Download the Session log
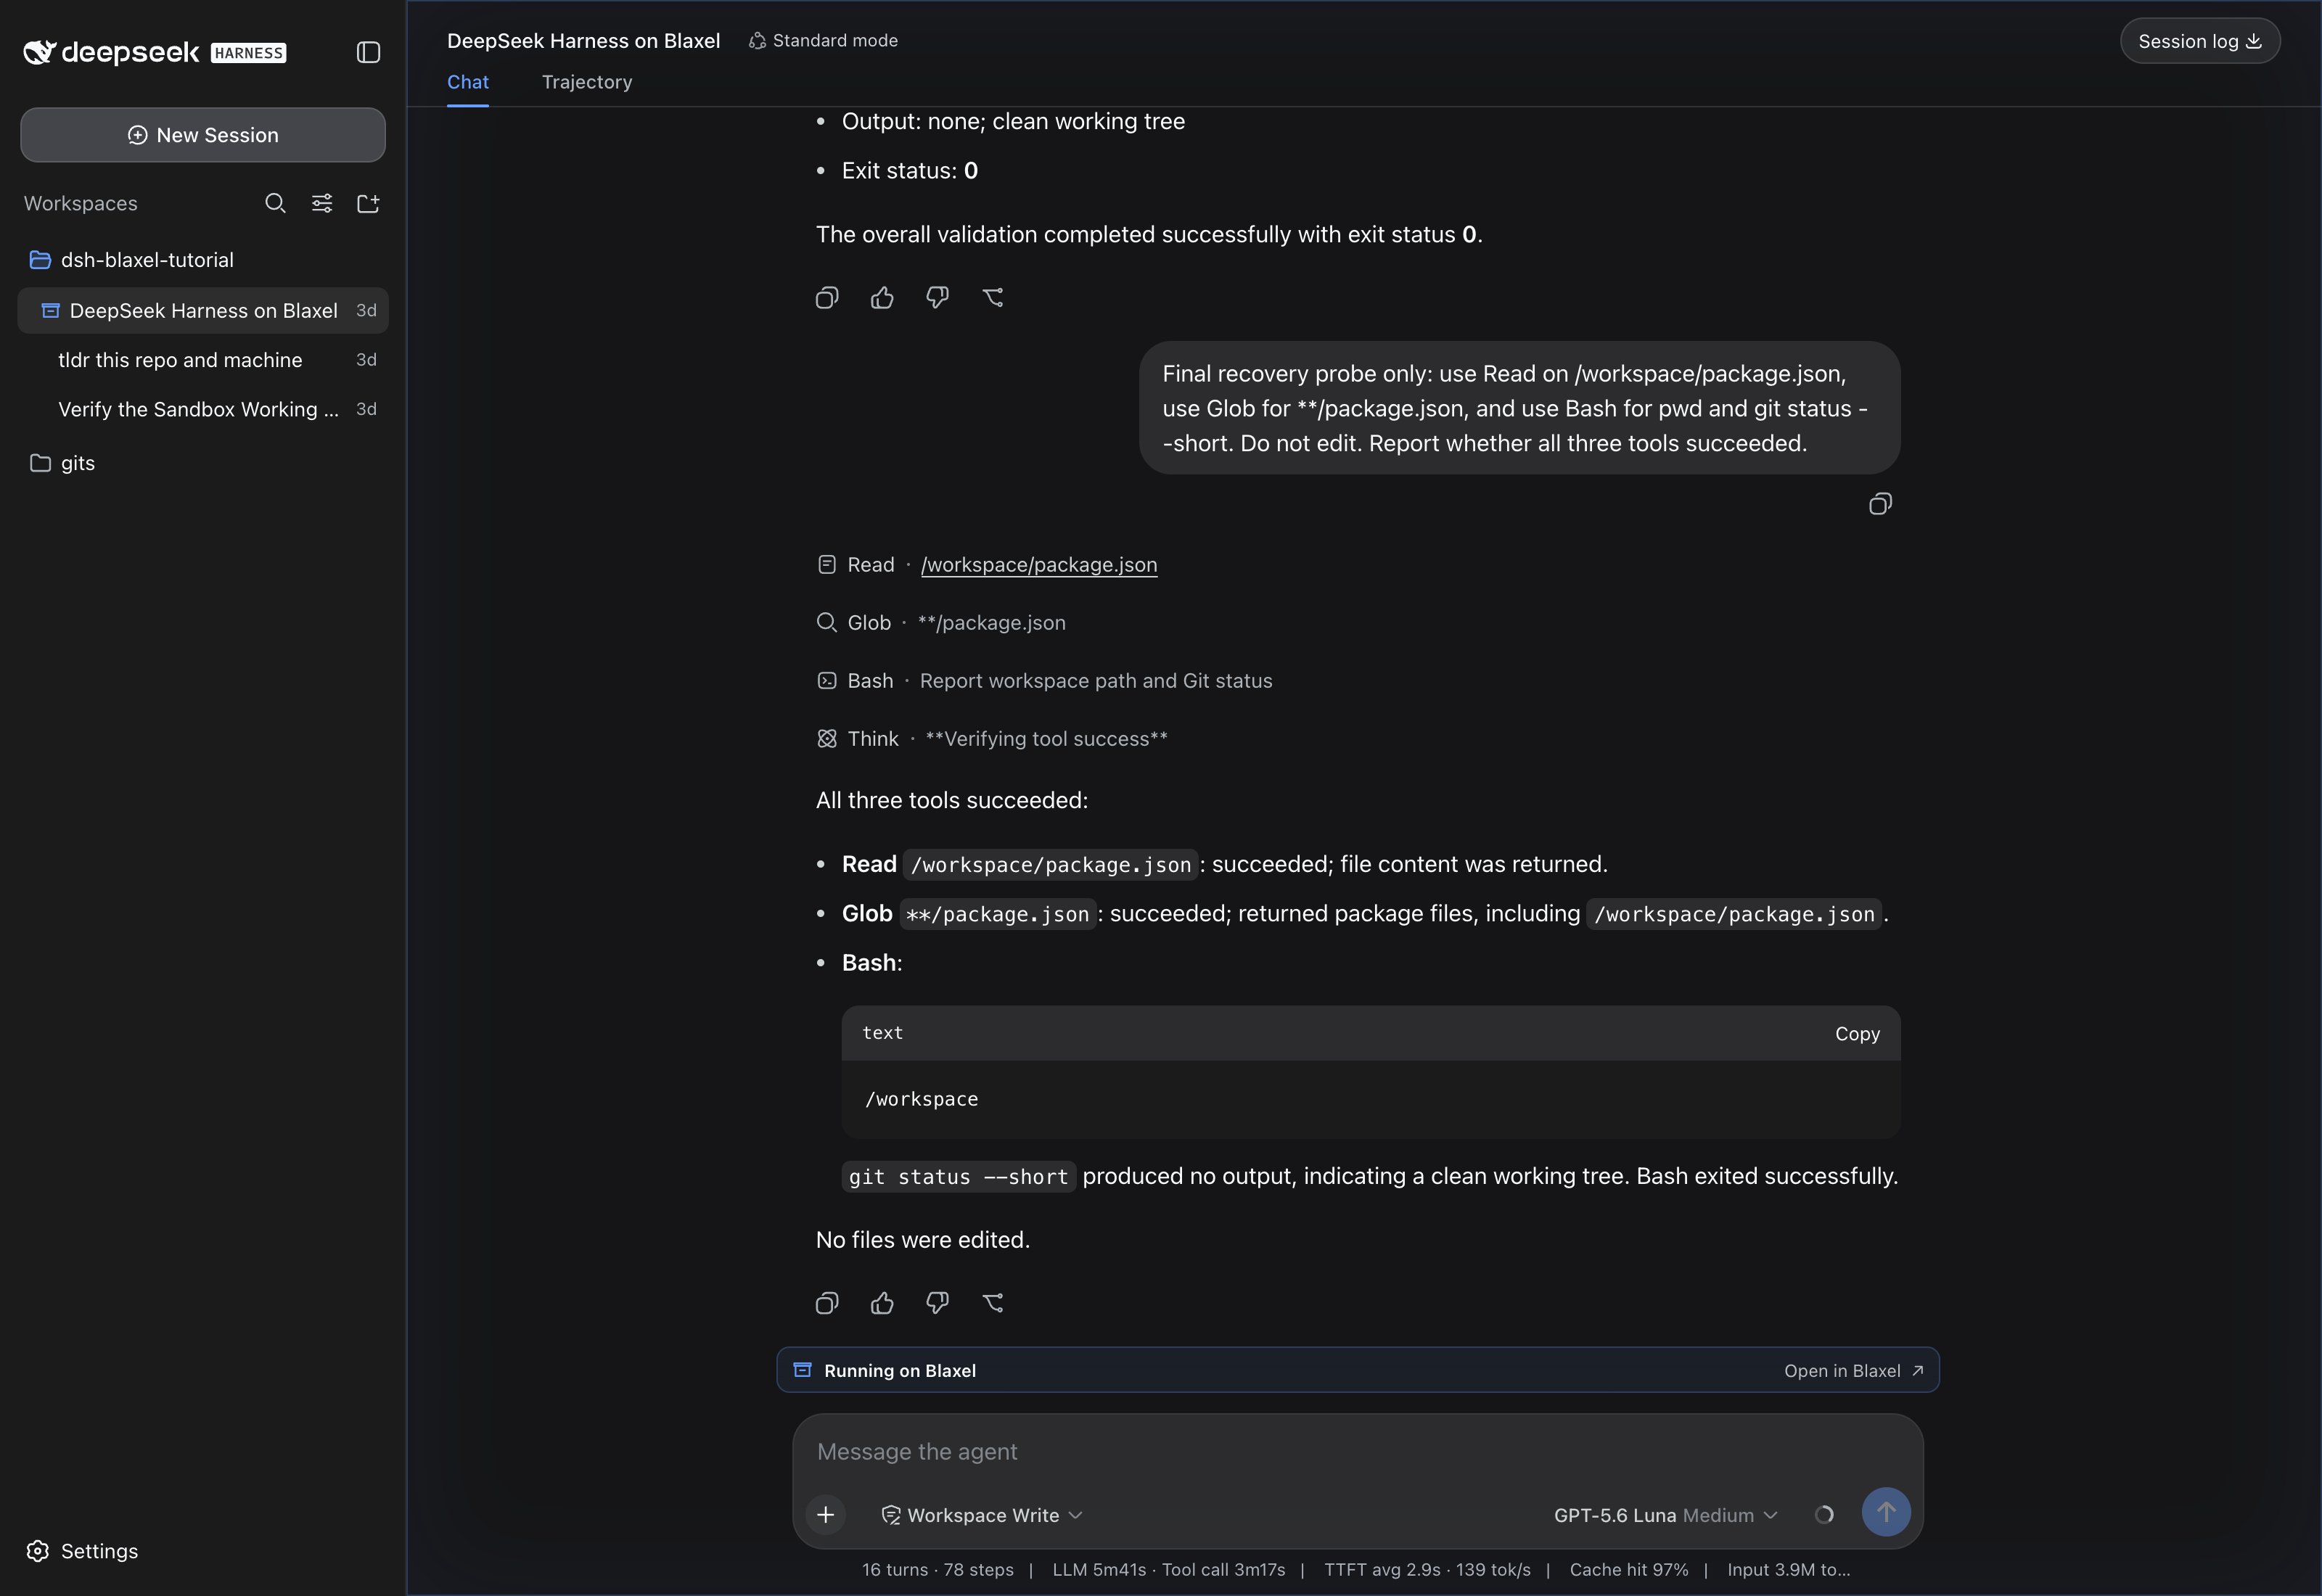The width and height of the screenshot is (2322, 1596). [2200, 41]
